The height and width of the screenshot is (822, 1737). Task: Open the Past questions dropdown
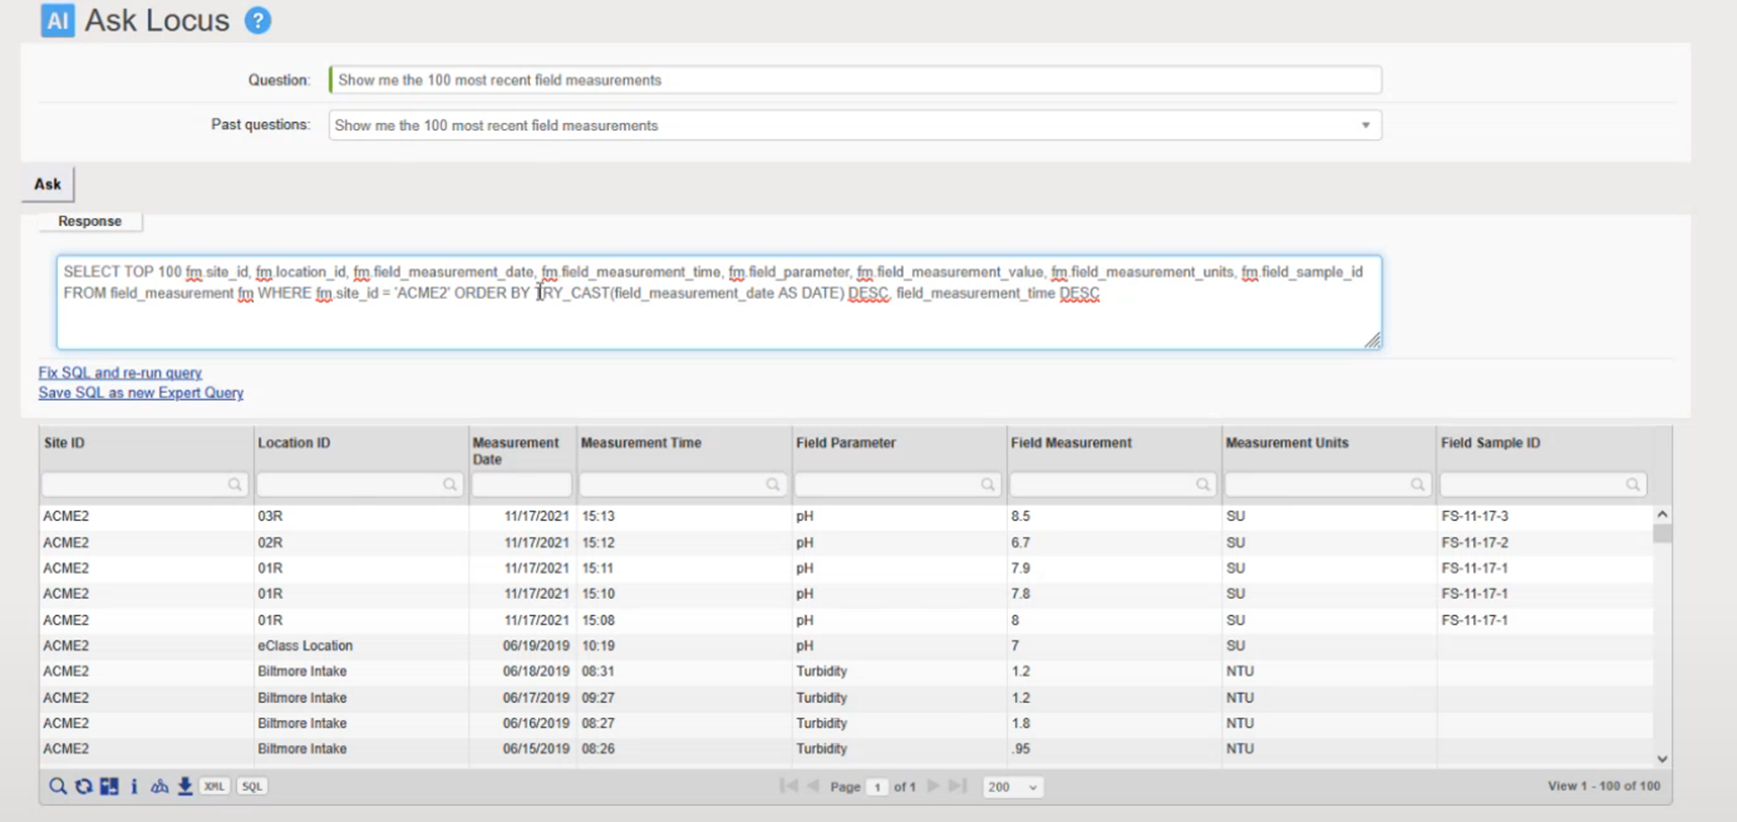pyautogui.click(x=1365, y=125)
